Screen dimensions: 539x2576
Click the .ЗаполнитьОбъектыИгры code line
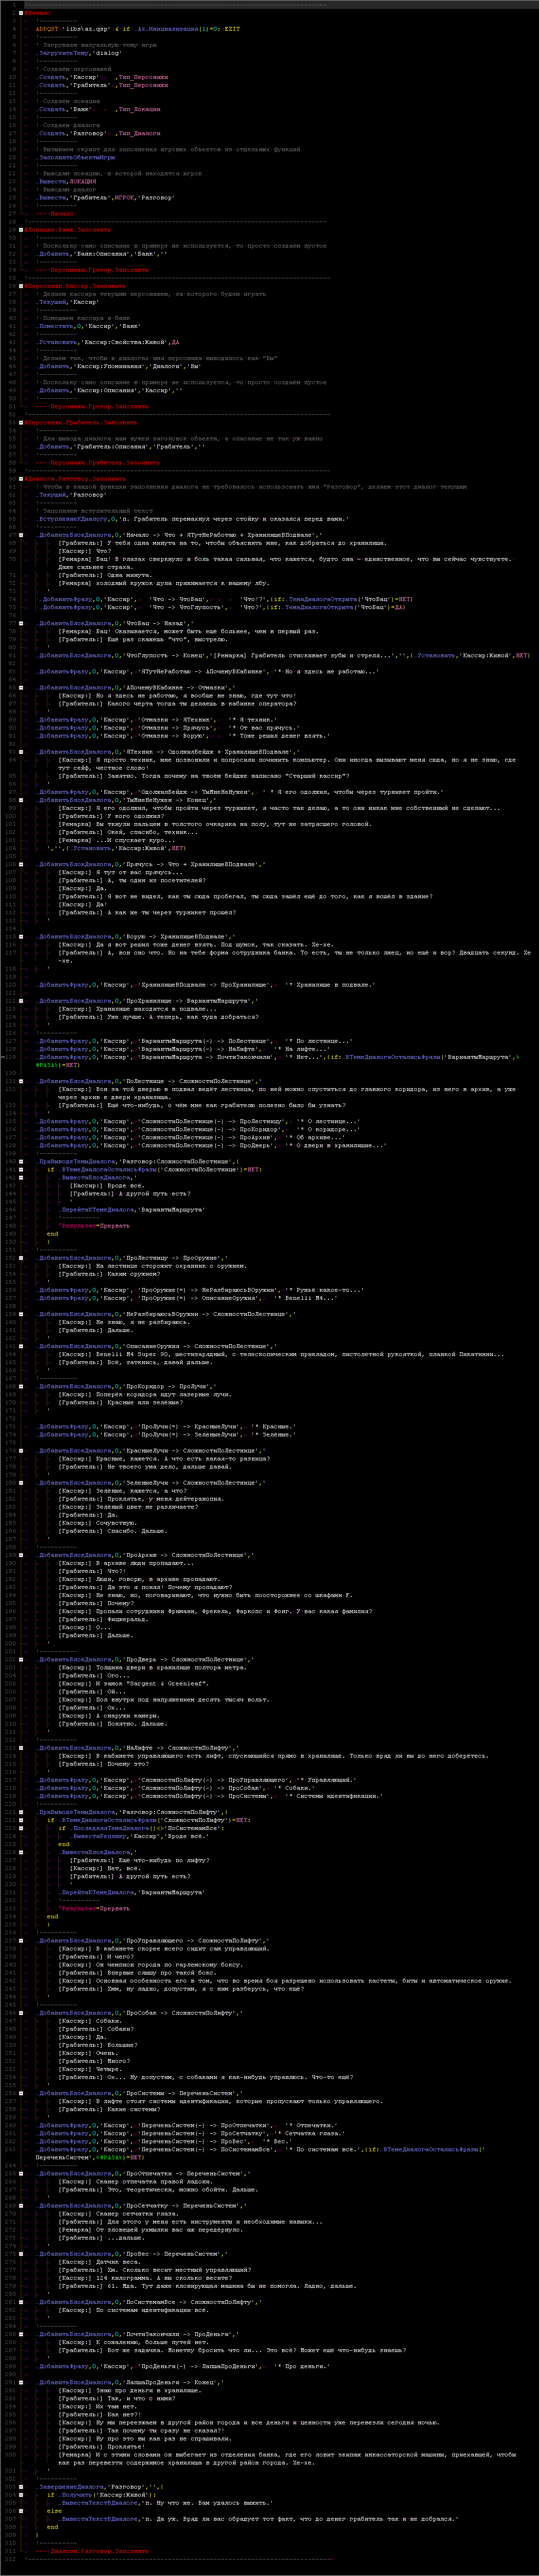pyautogui.click(x=76, y=157)
